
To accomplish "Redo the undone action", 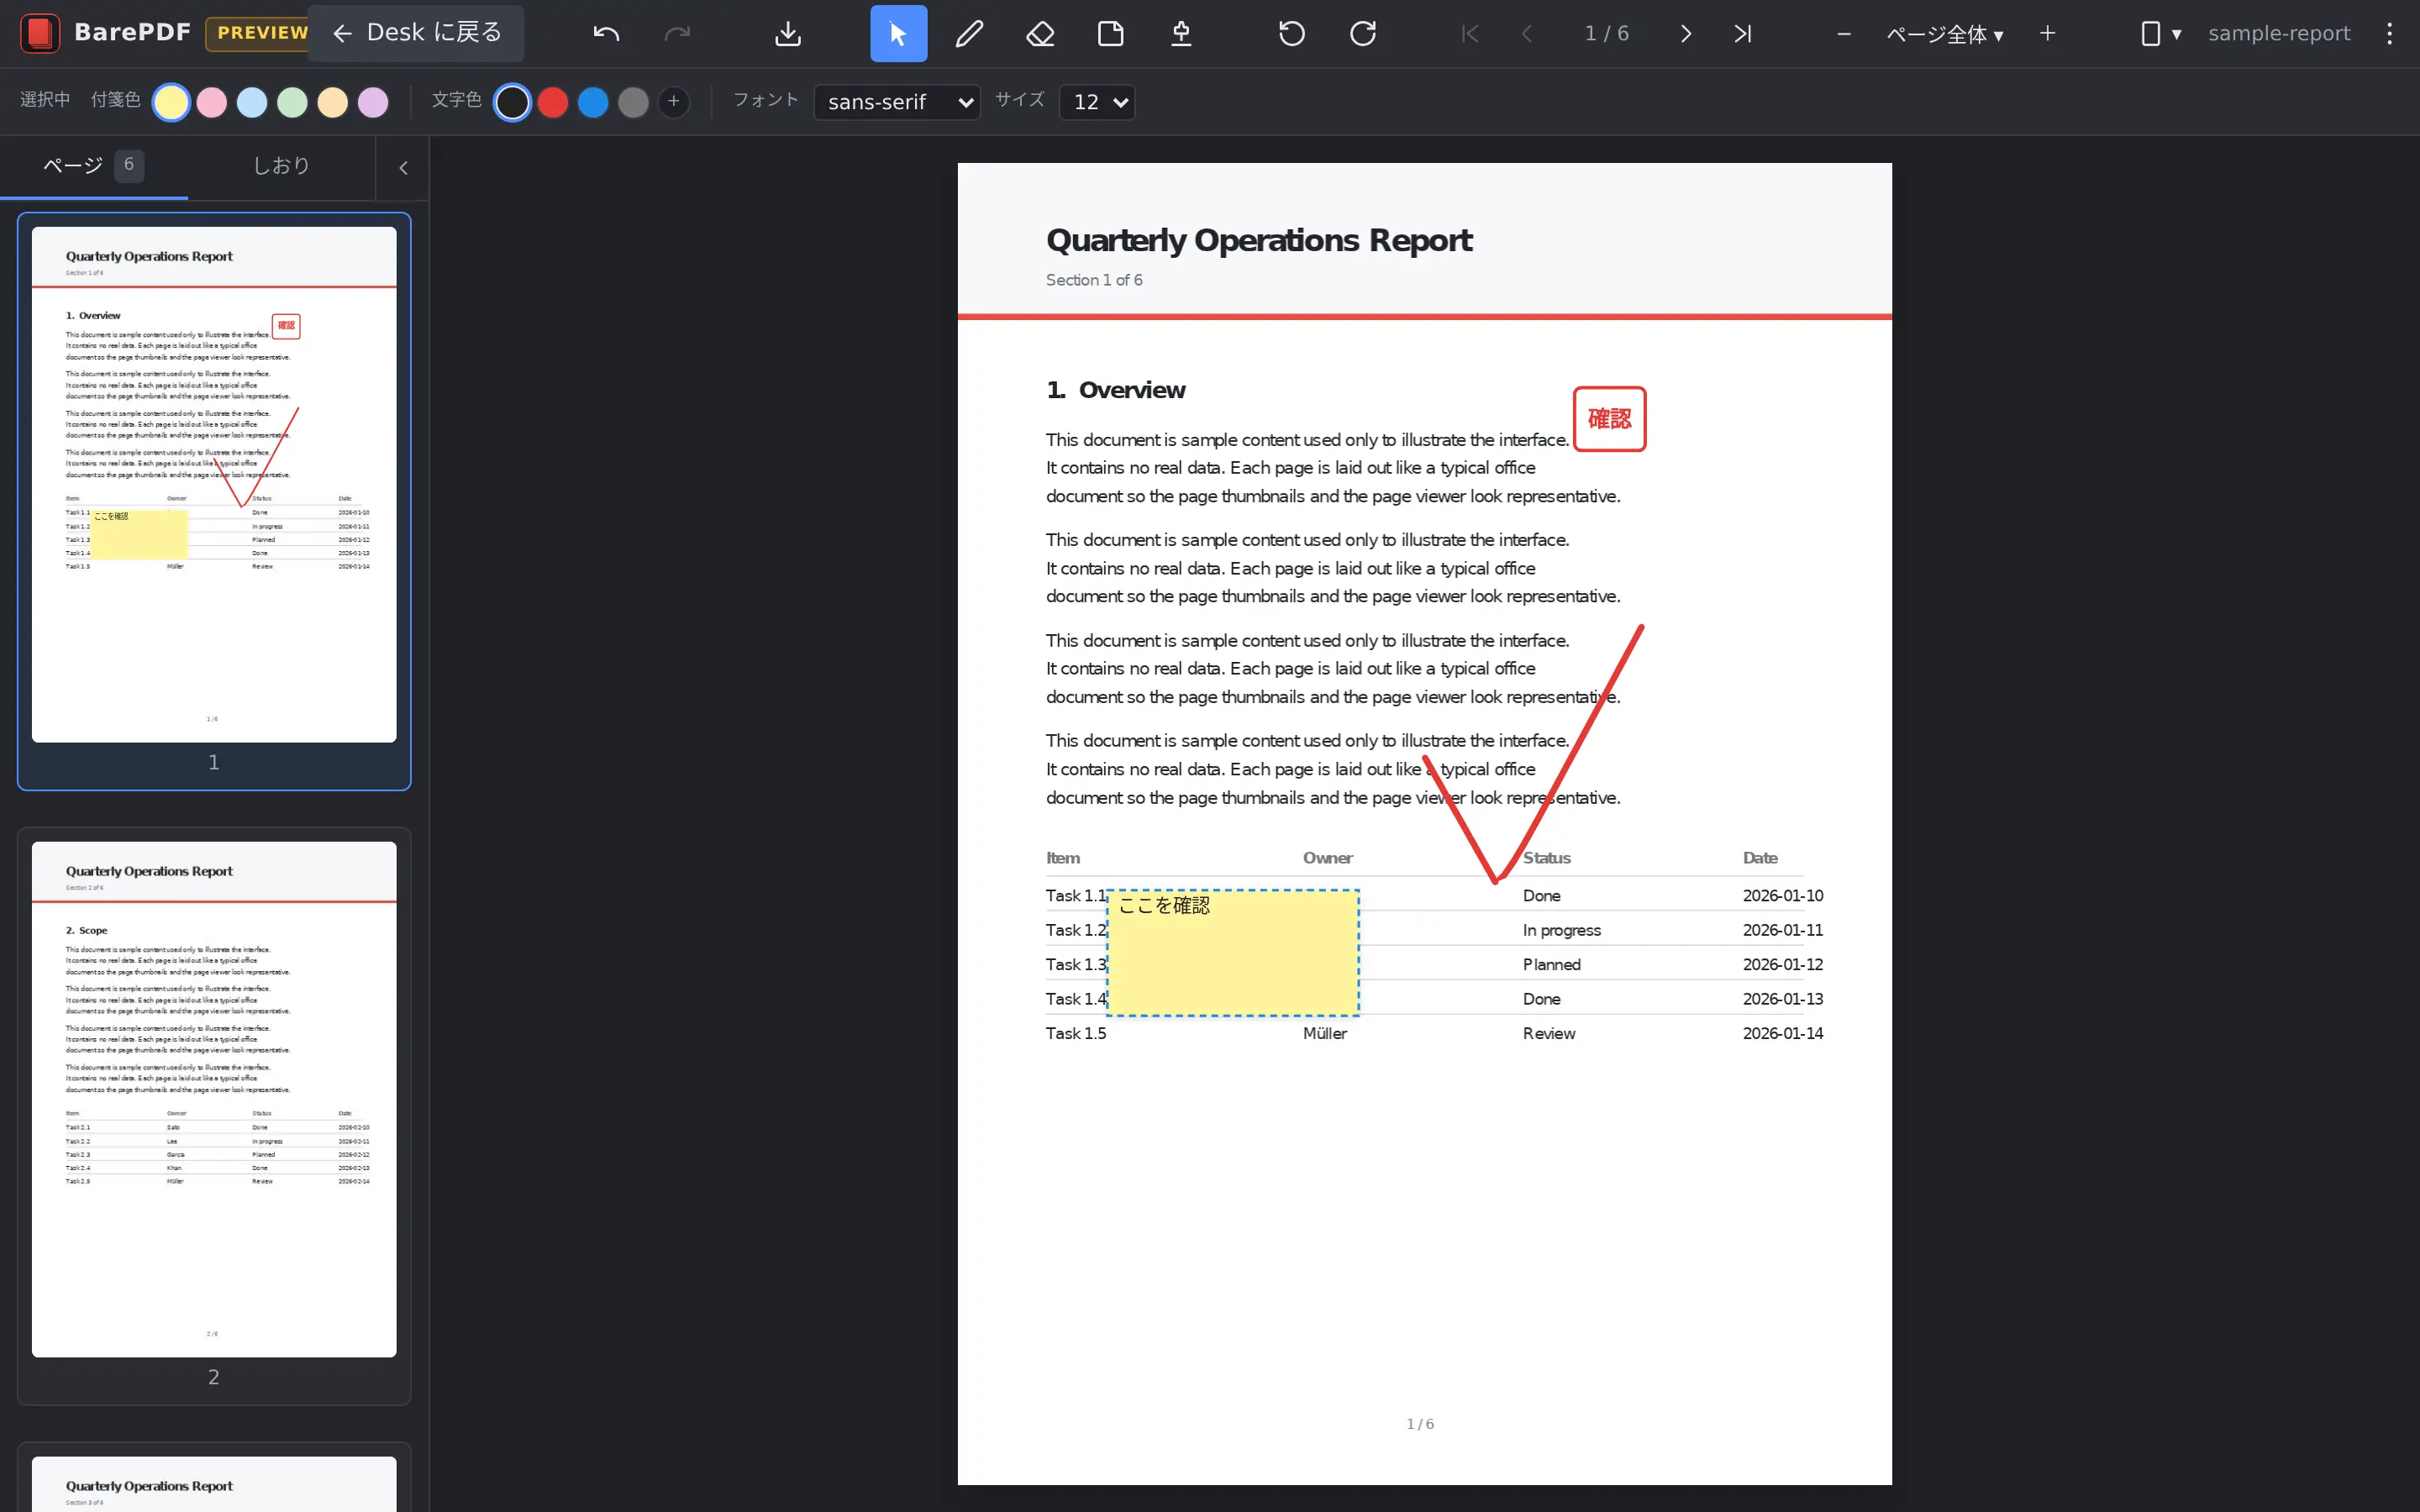I will click(677, 33).
